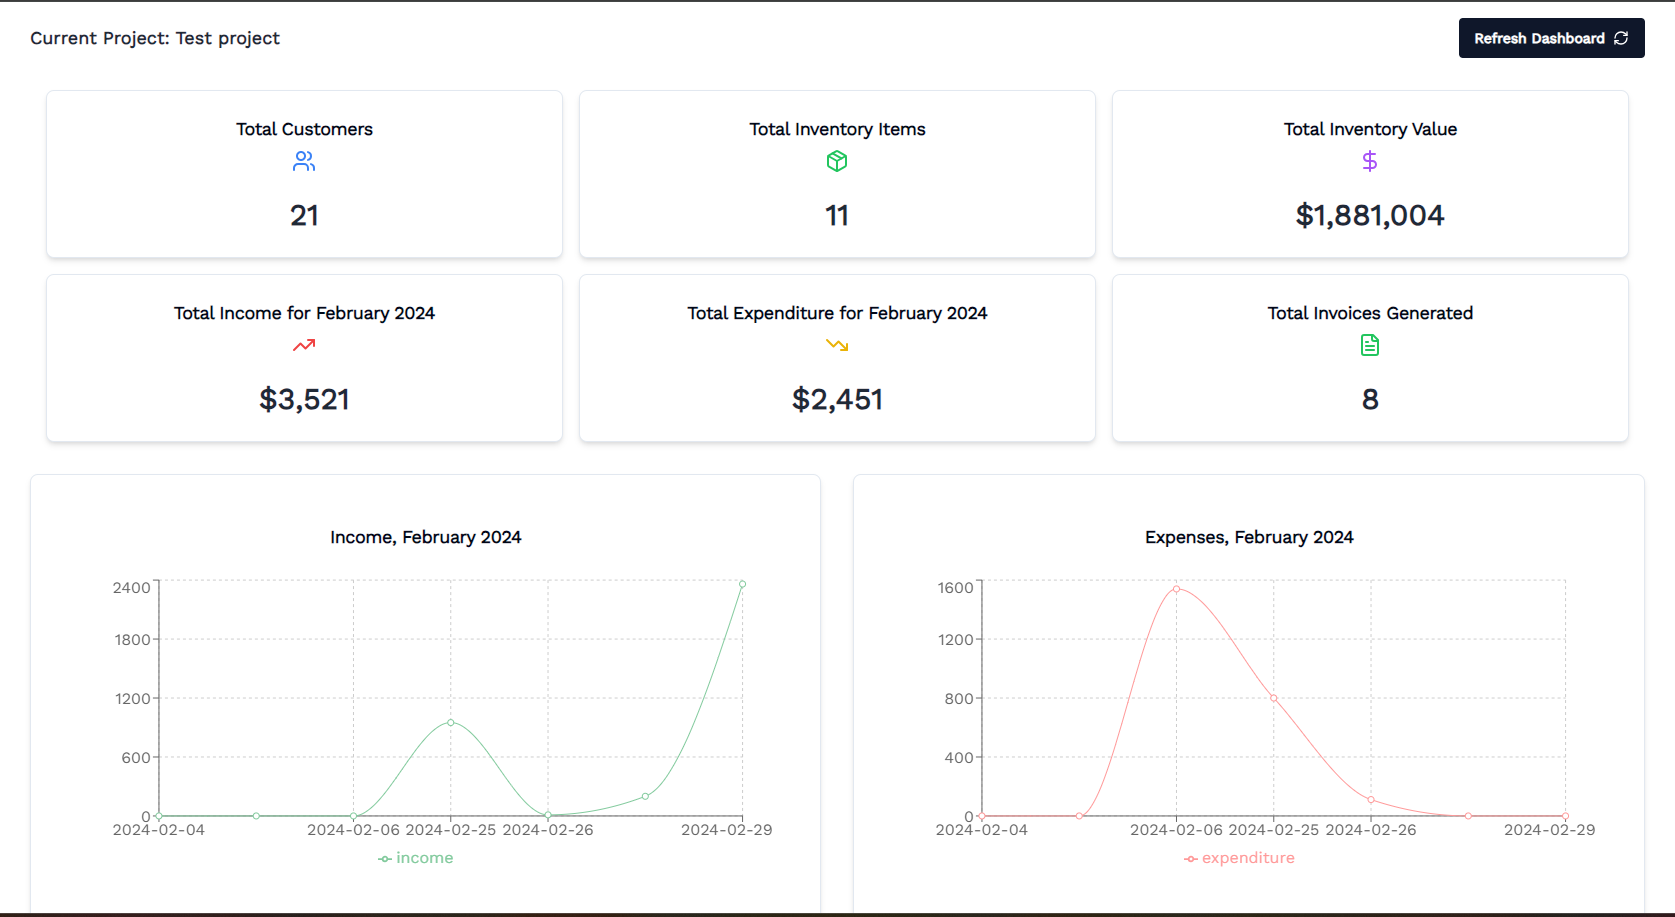Click the yellow downward trend icon
The image size is (1675, 917).
click(837, 345)
